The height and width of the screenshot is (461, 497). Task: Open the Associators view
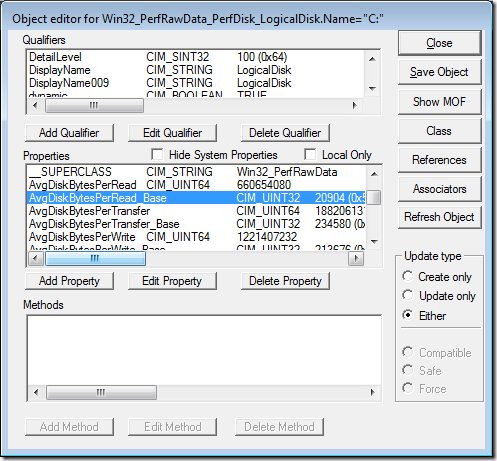[x=439, y=189]
